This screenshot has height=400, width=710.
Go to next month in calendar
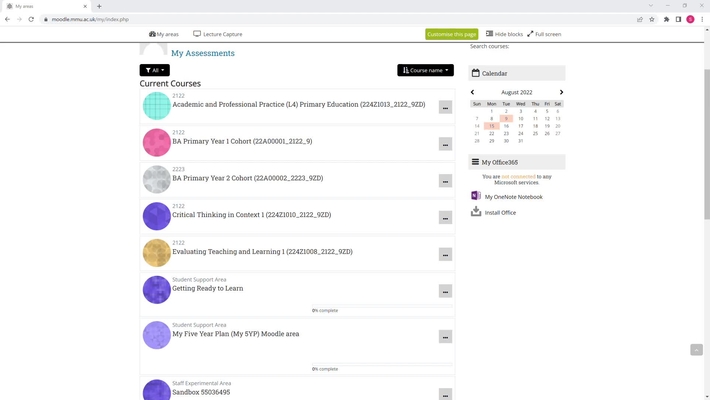[561, 92]
